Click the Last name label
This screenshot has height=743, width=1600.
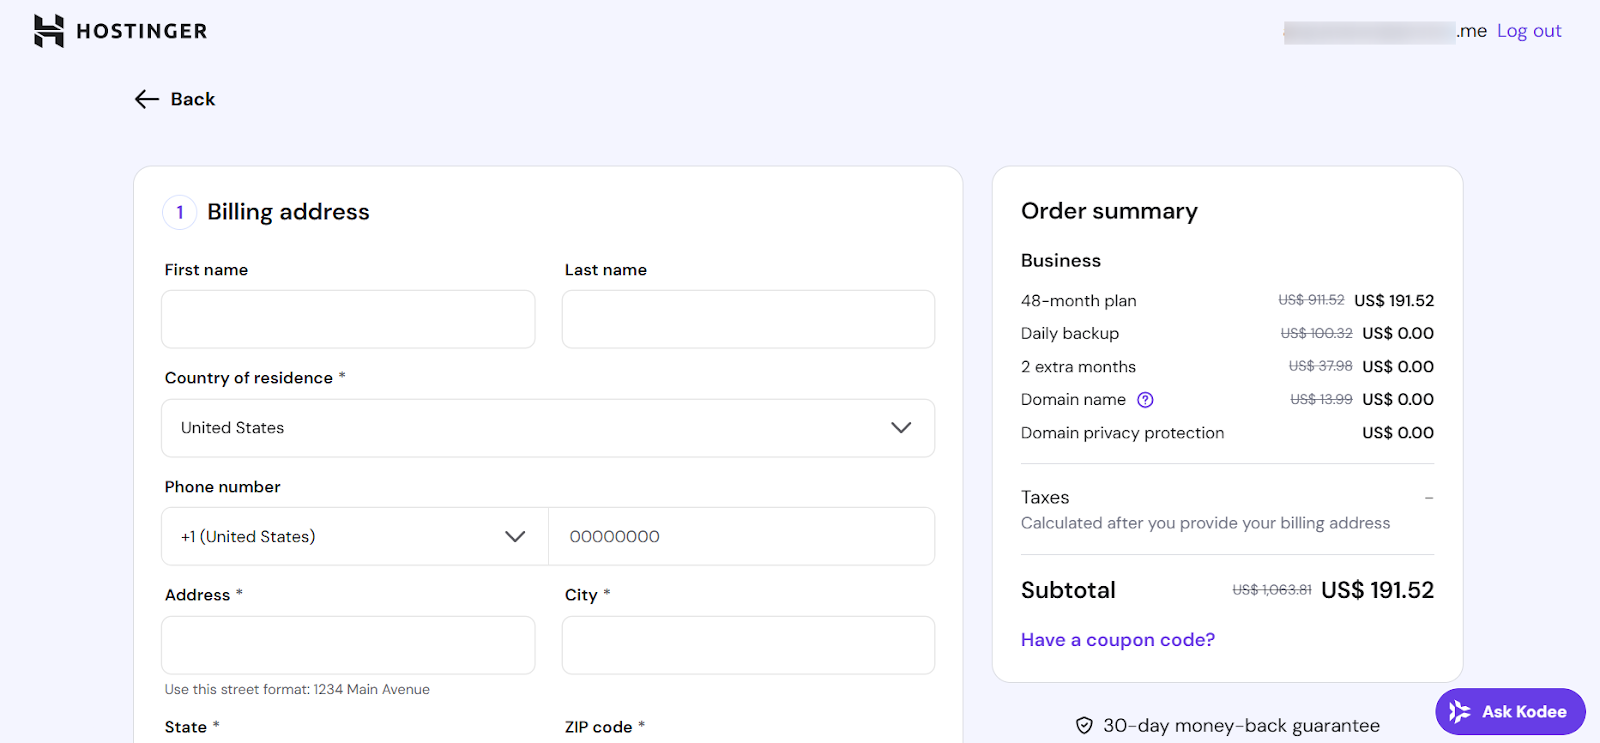tap(606, 270)
